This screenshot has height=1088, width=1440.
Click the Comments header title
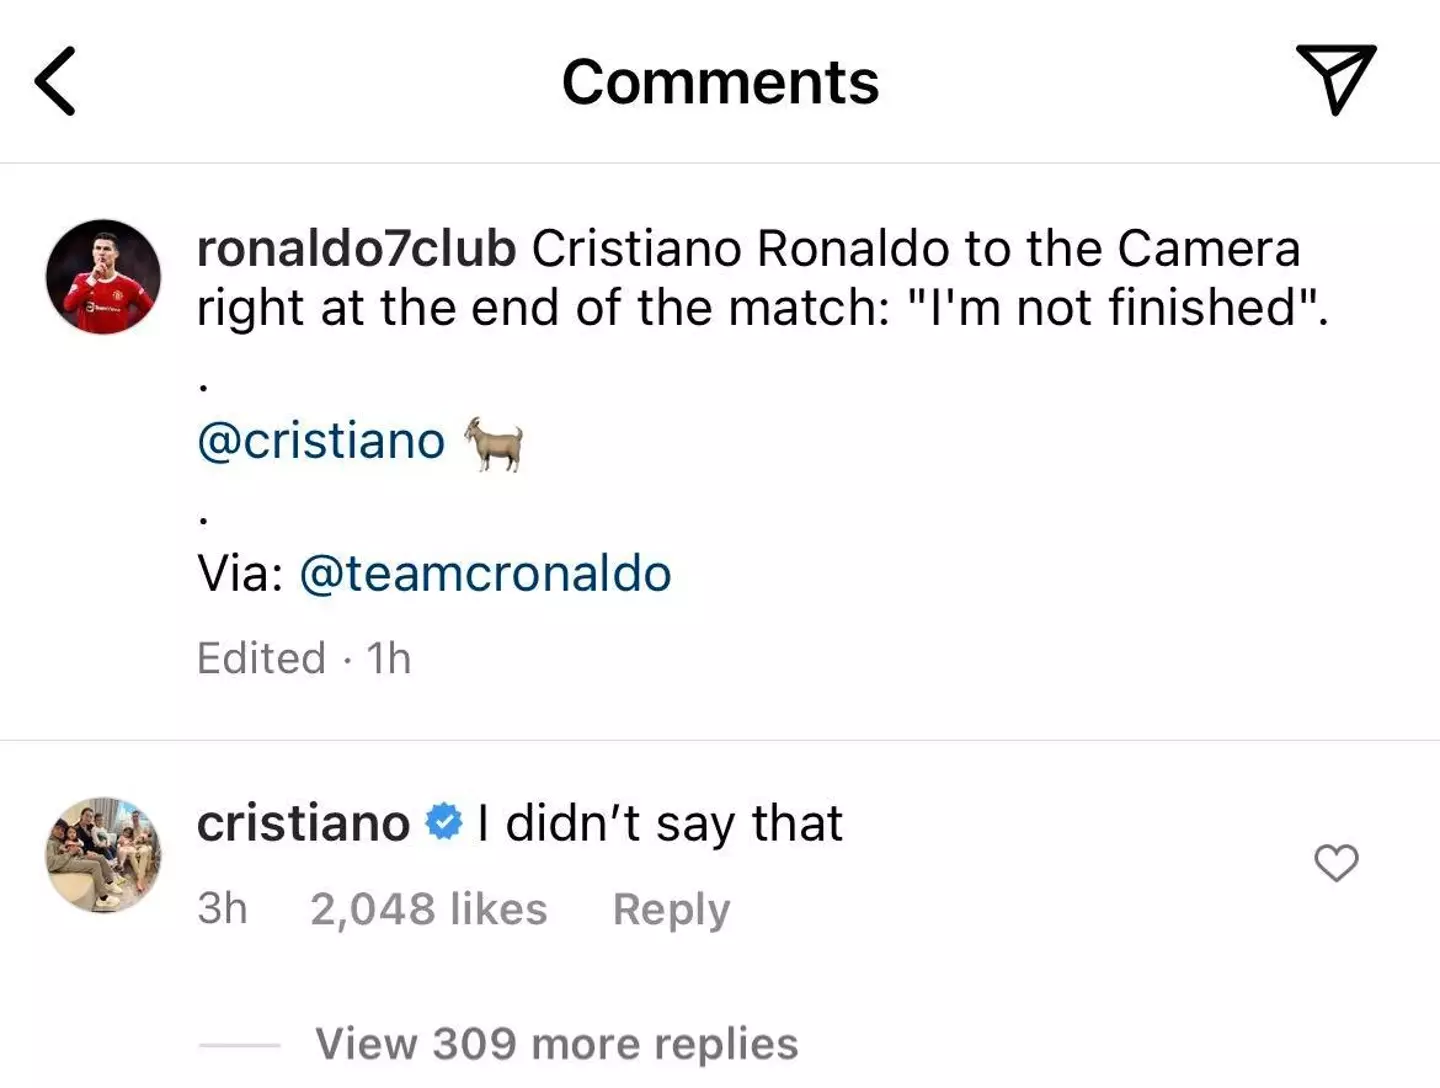720,82
